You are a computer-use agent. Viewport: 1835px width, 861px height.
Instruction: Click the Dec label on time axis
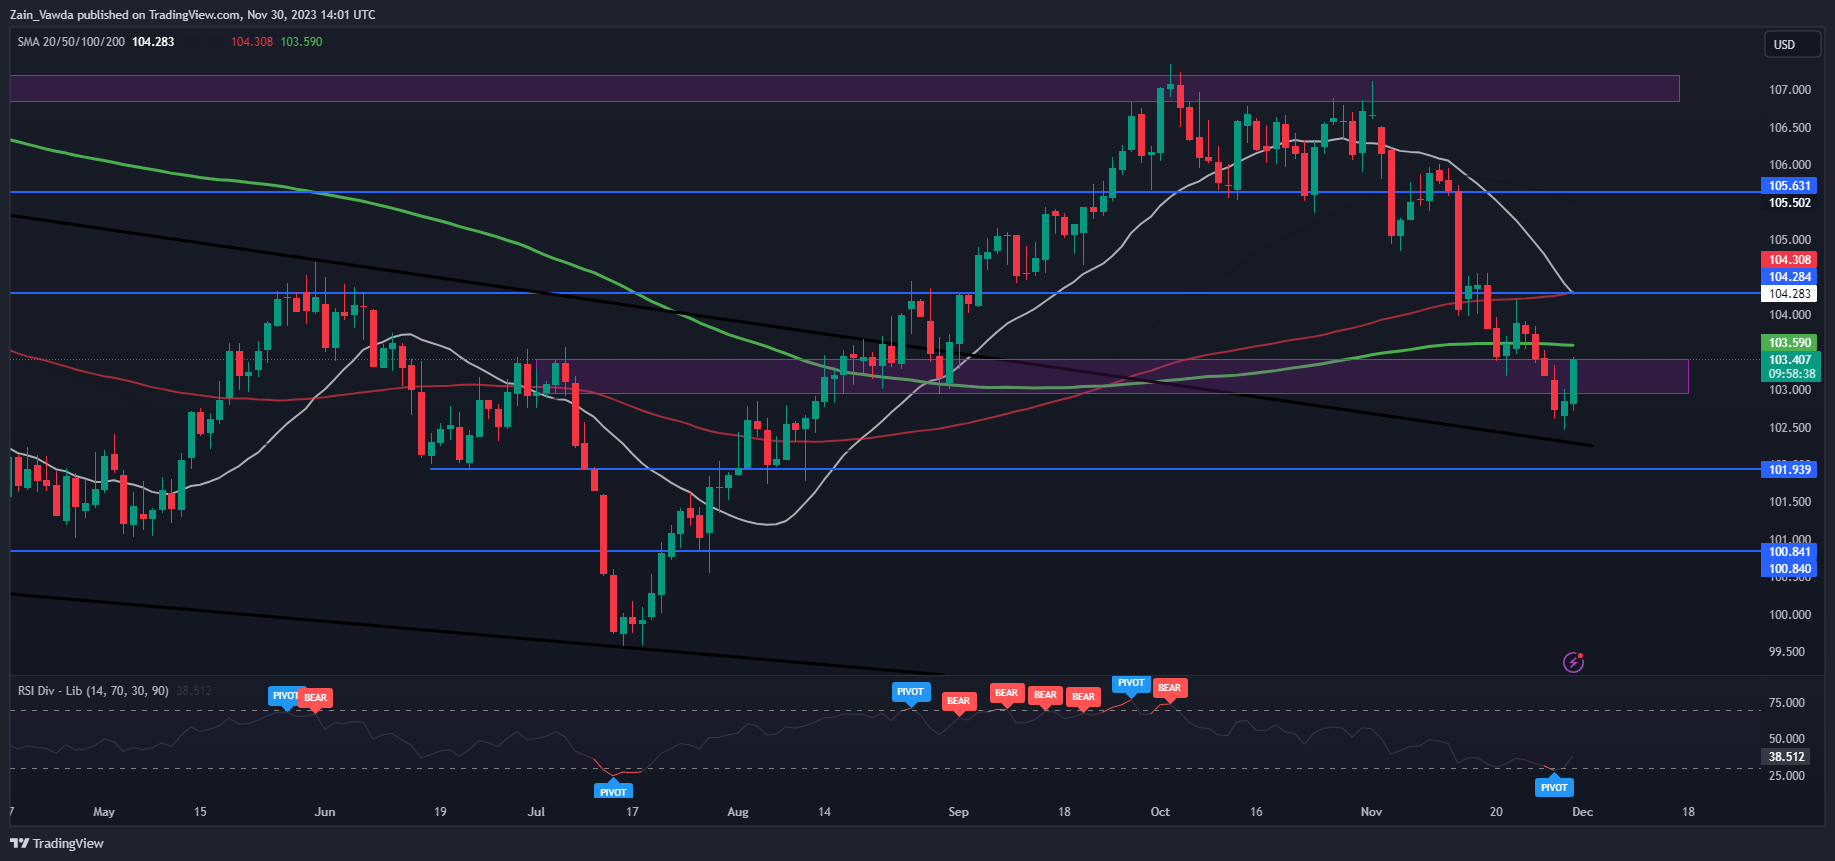1582,812
